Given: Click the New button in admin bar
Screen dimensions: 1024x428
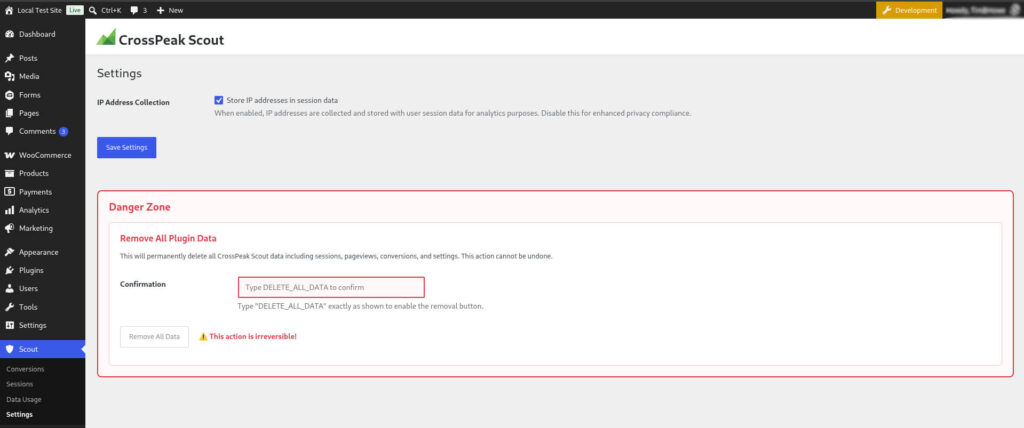Looking at the screenshot, I should pyautogui.click(x=170, y=10).
